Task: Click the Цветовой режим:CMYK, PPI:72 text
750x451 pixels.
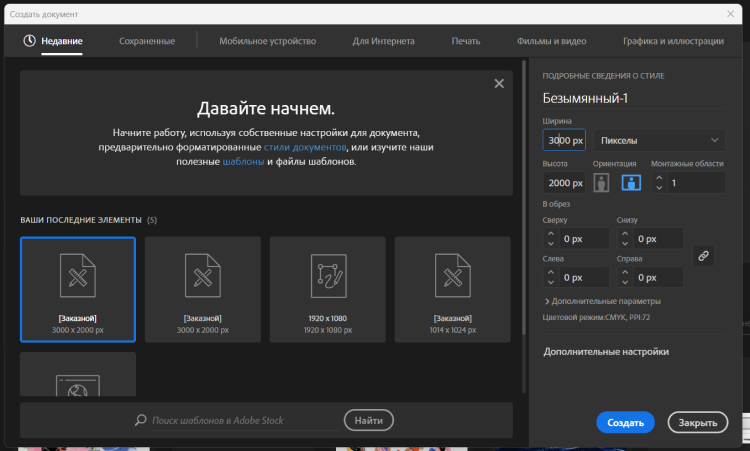Action: 596,317
